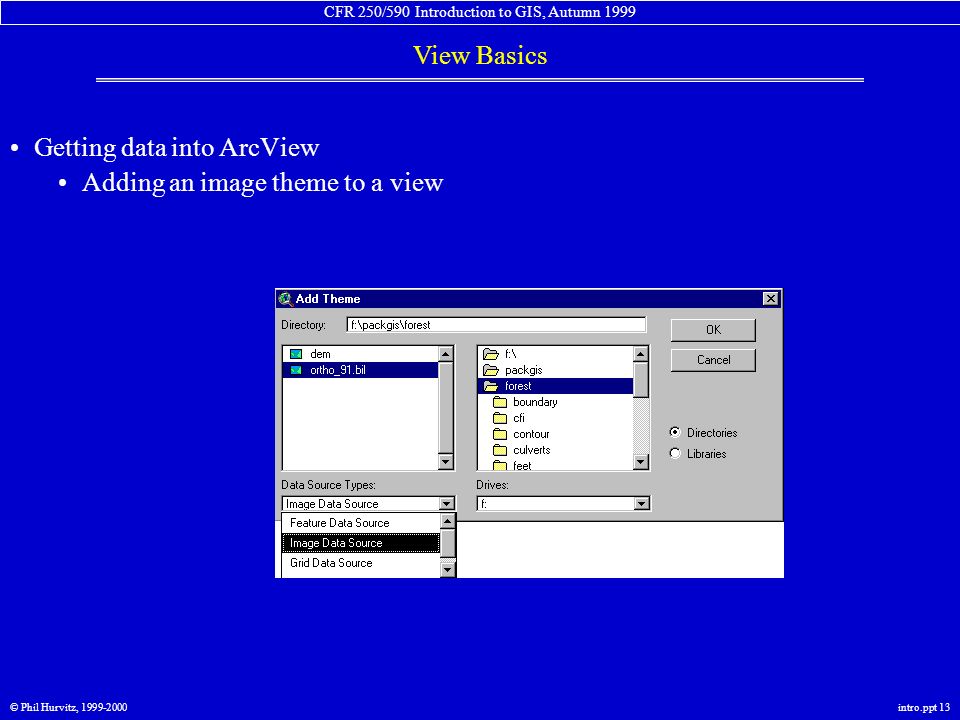Choose Grid Data Source from the list
This screenshot has width=960, height=720.
(x=361, y=563)
